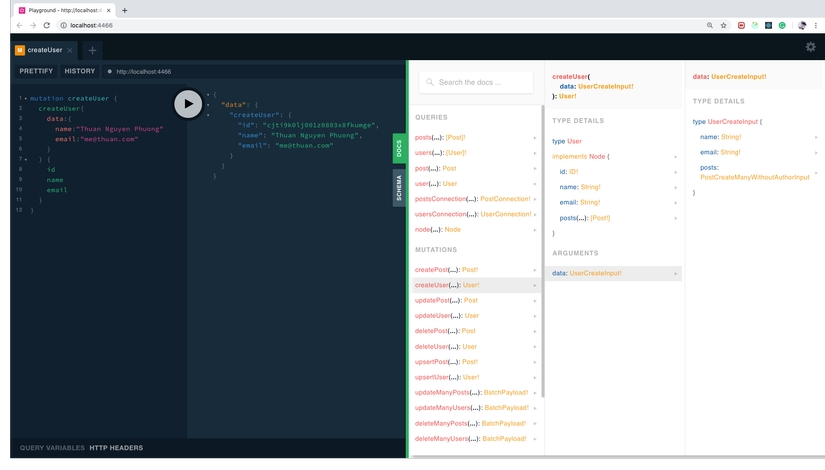Bookmark this page with star icon

(724, 25)
